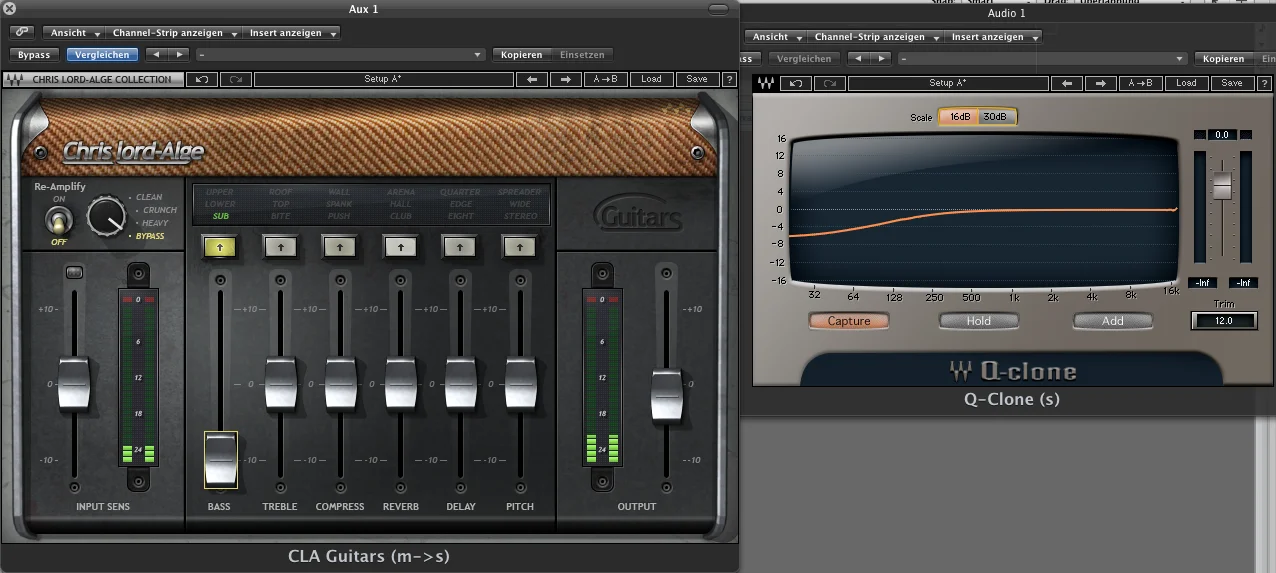Image resolution: width=1276 pixels, height=573 pixels.
Task: Open Channel-Strip anzeigen dropdown in Aux 1
Action: pos(176,33)
